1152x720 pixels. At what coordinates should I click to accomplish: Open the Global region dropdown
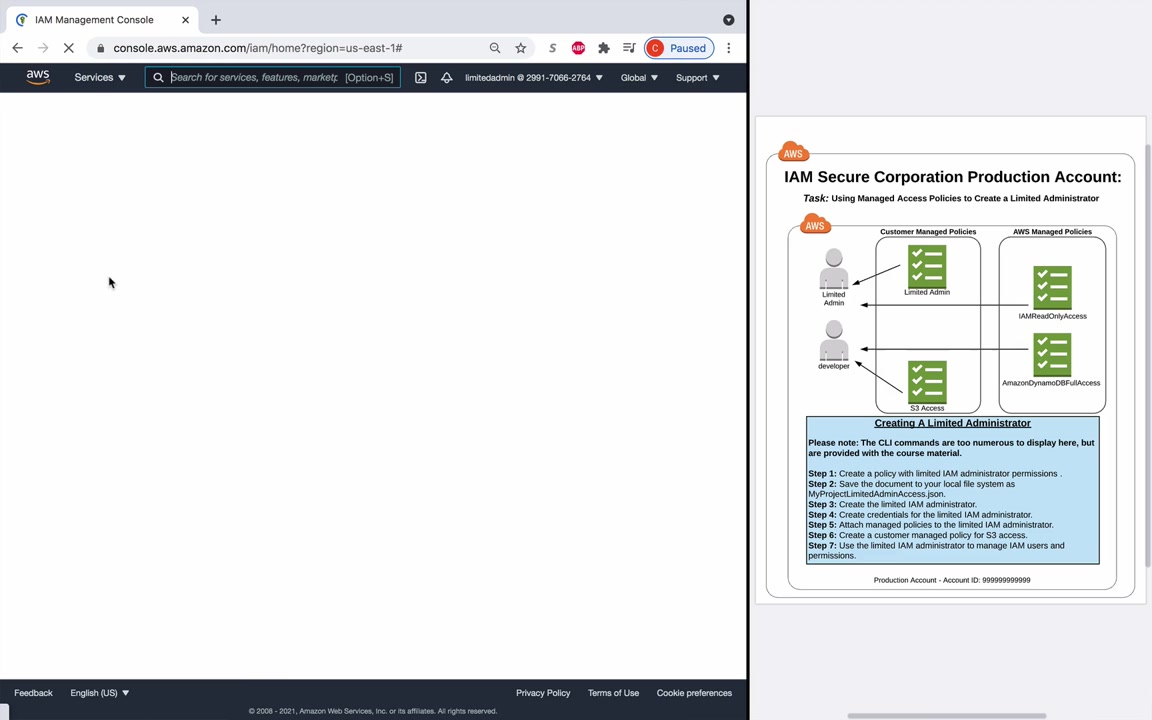[638, 77]
